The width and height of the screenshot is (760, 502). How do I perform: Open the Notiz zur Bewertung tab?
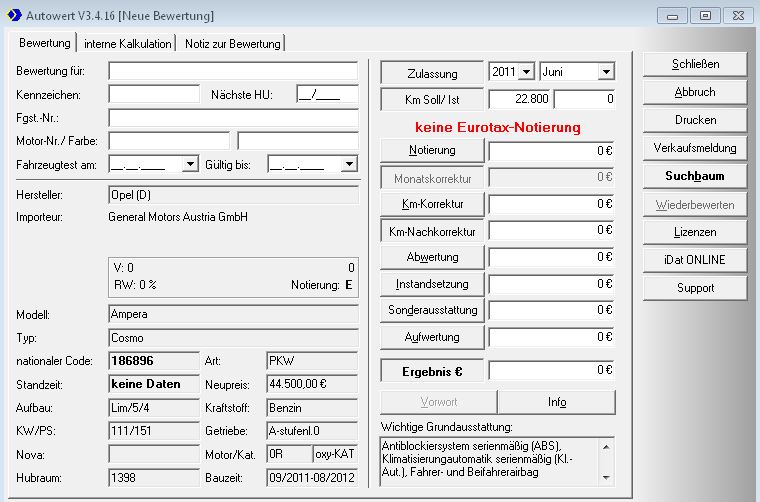pos(232,43)
